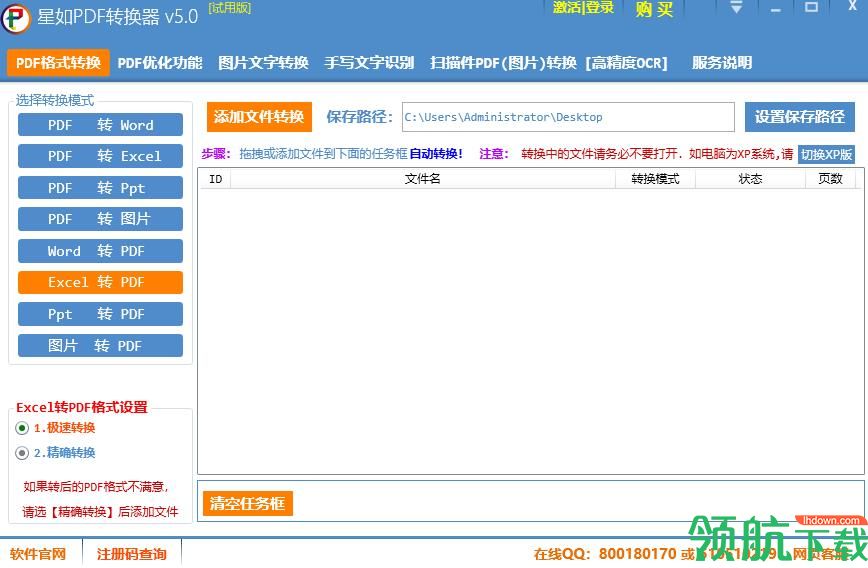
Task: Choose PDF 转 Excel mode
Action: (x=100, y=156)
